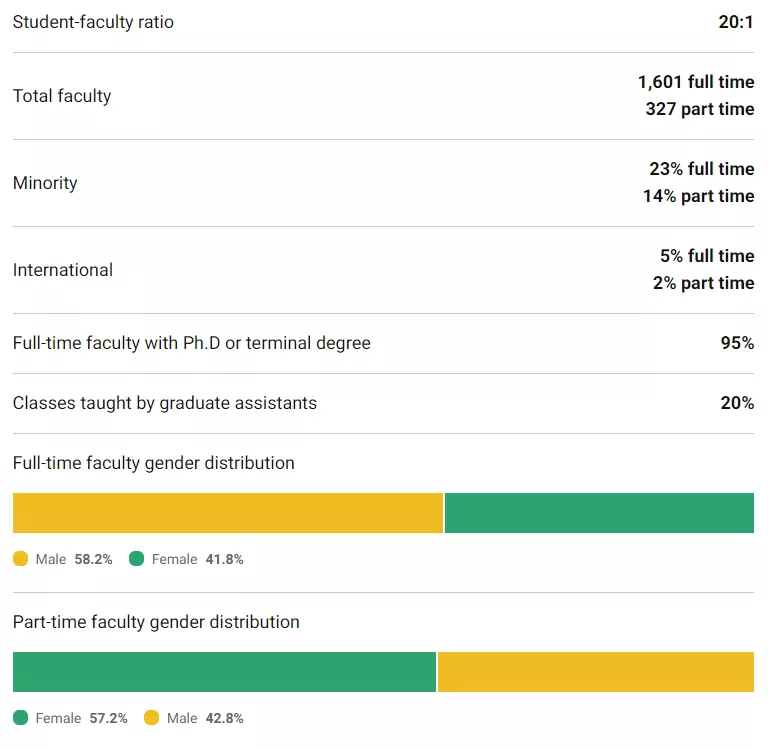This screenshot has width=768, height=749.
Task: Select the yellow Male segment of full-time bar
Action: 227,513
